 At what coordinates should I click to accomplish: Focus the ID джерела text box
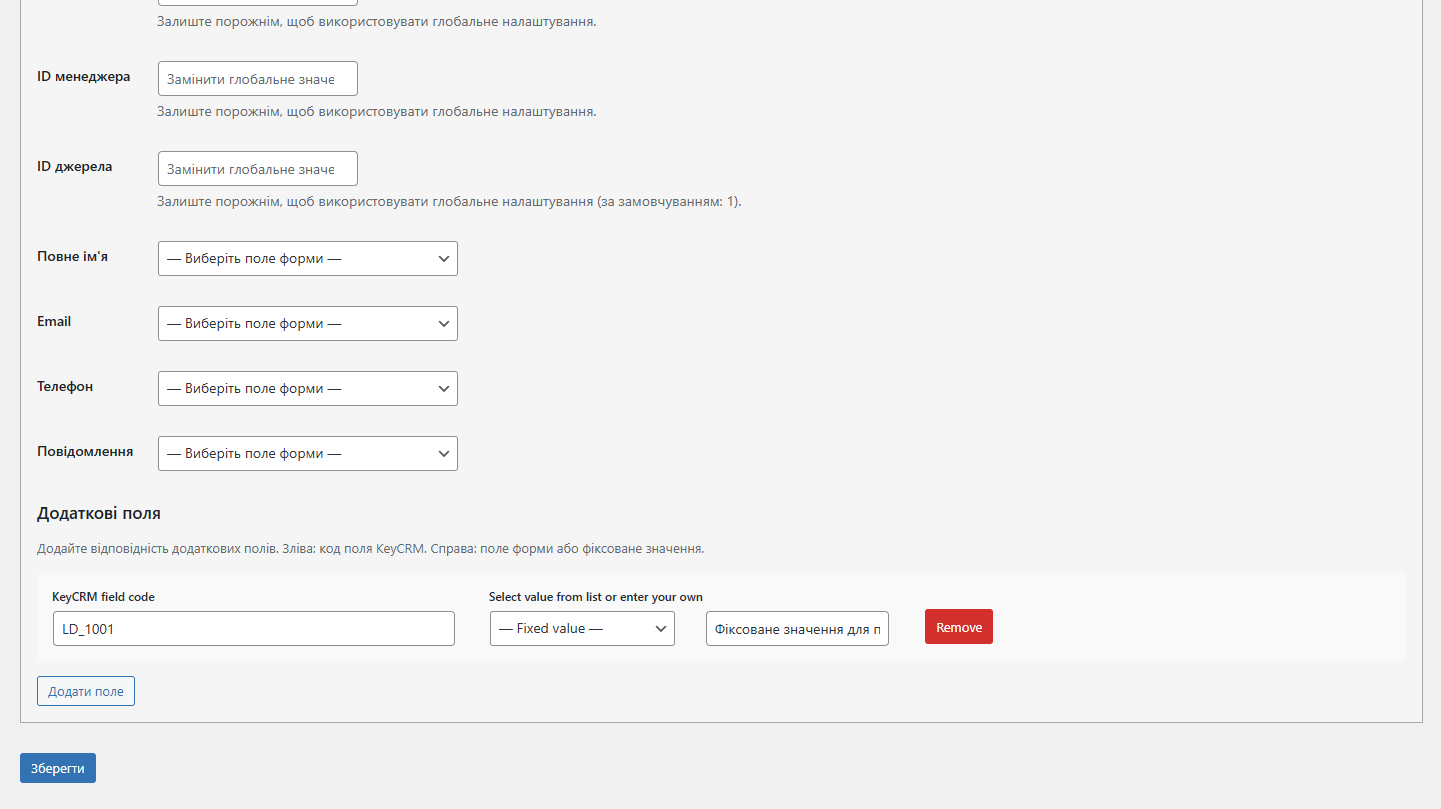[x=257, y=169]
